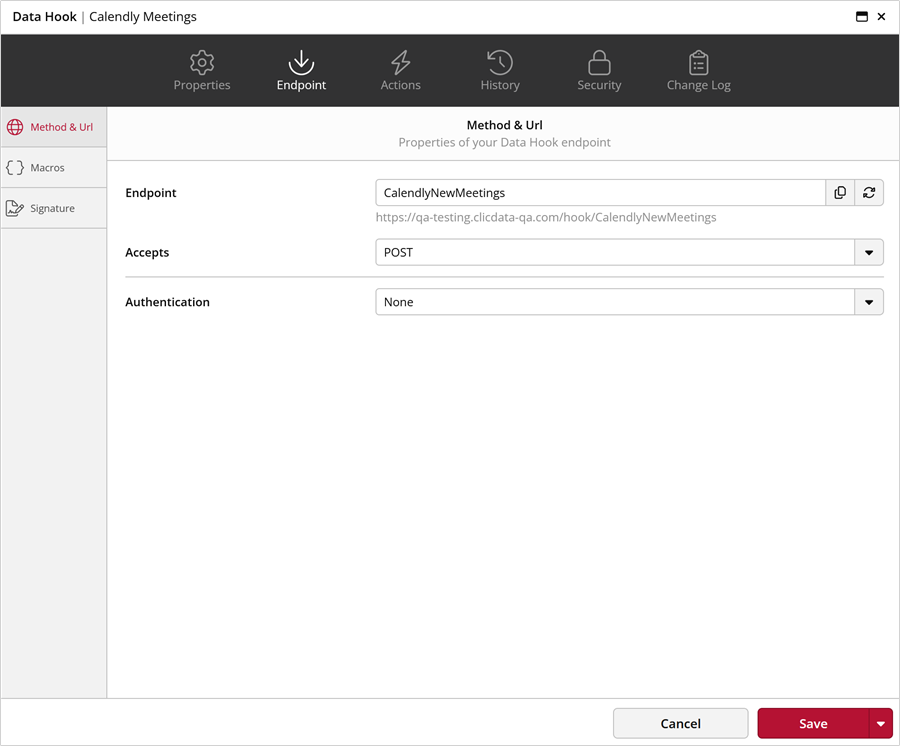Open the Security padlock tab

point(599,71)
